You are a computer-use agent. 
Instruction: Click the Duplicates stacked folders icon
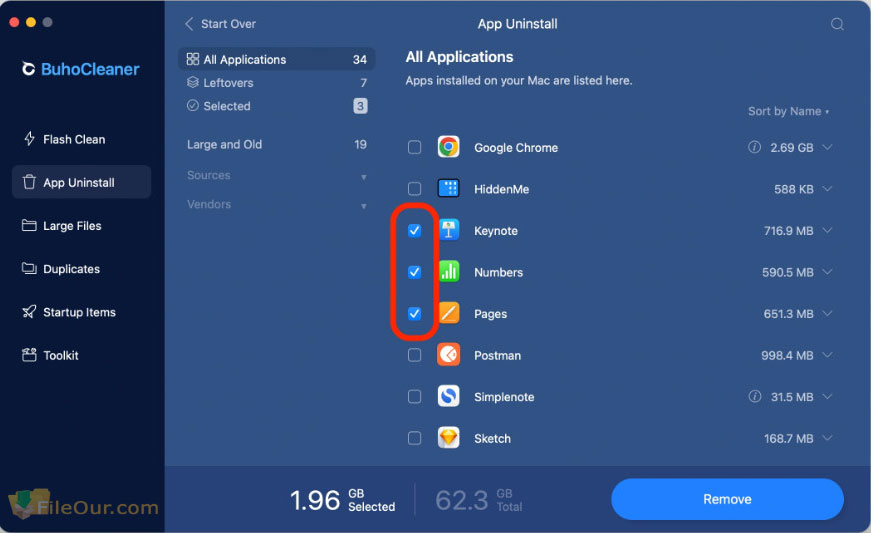[29, 269]
